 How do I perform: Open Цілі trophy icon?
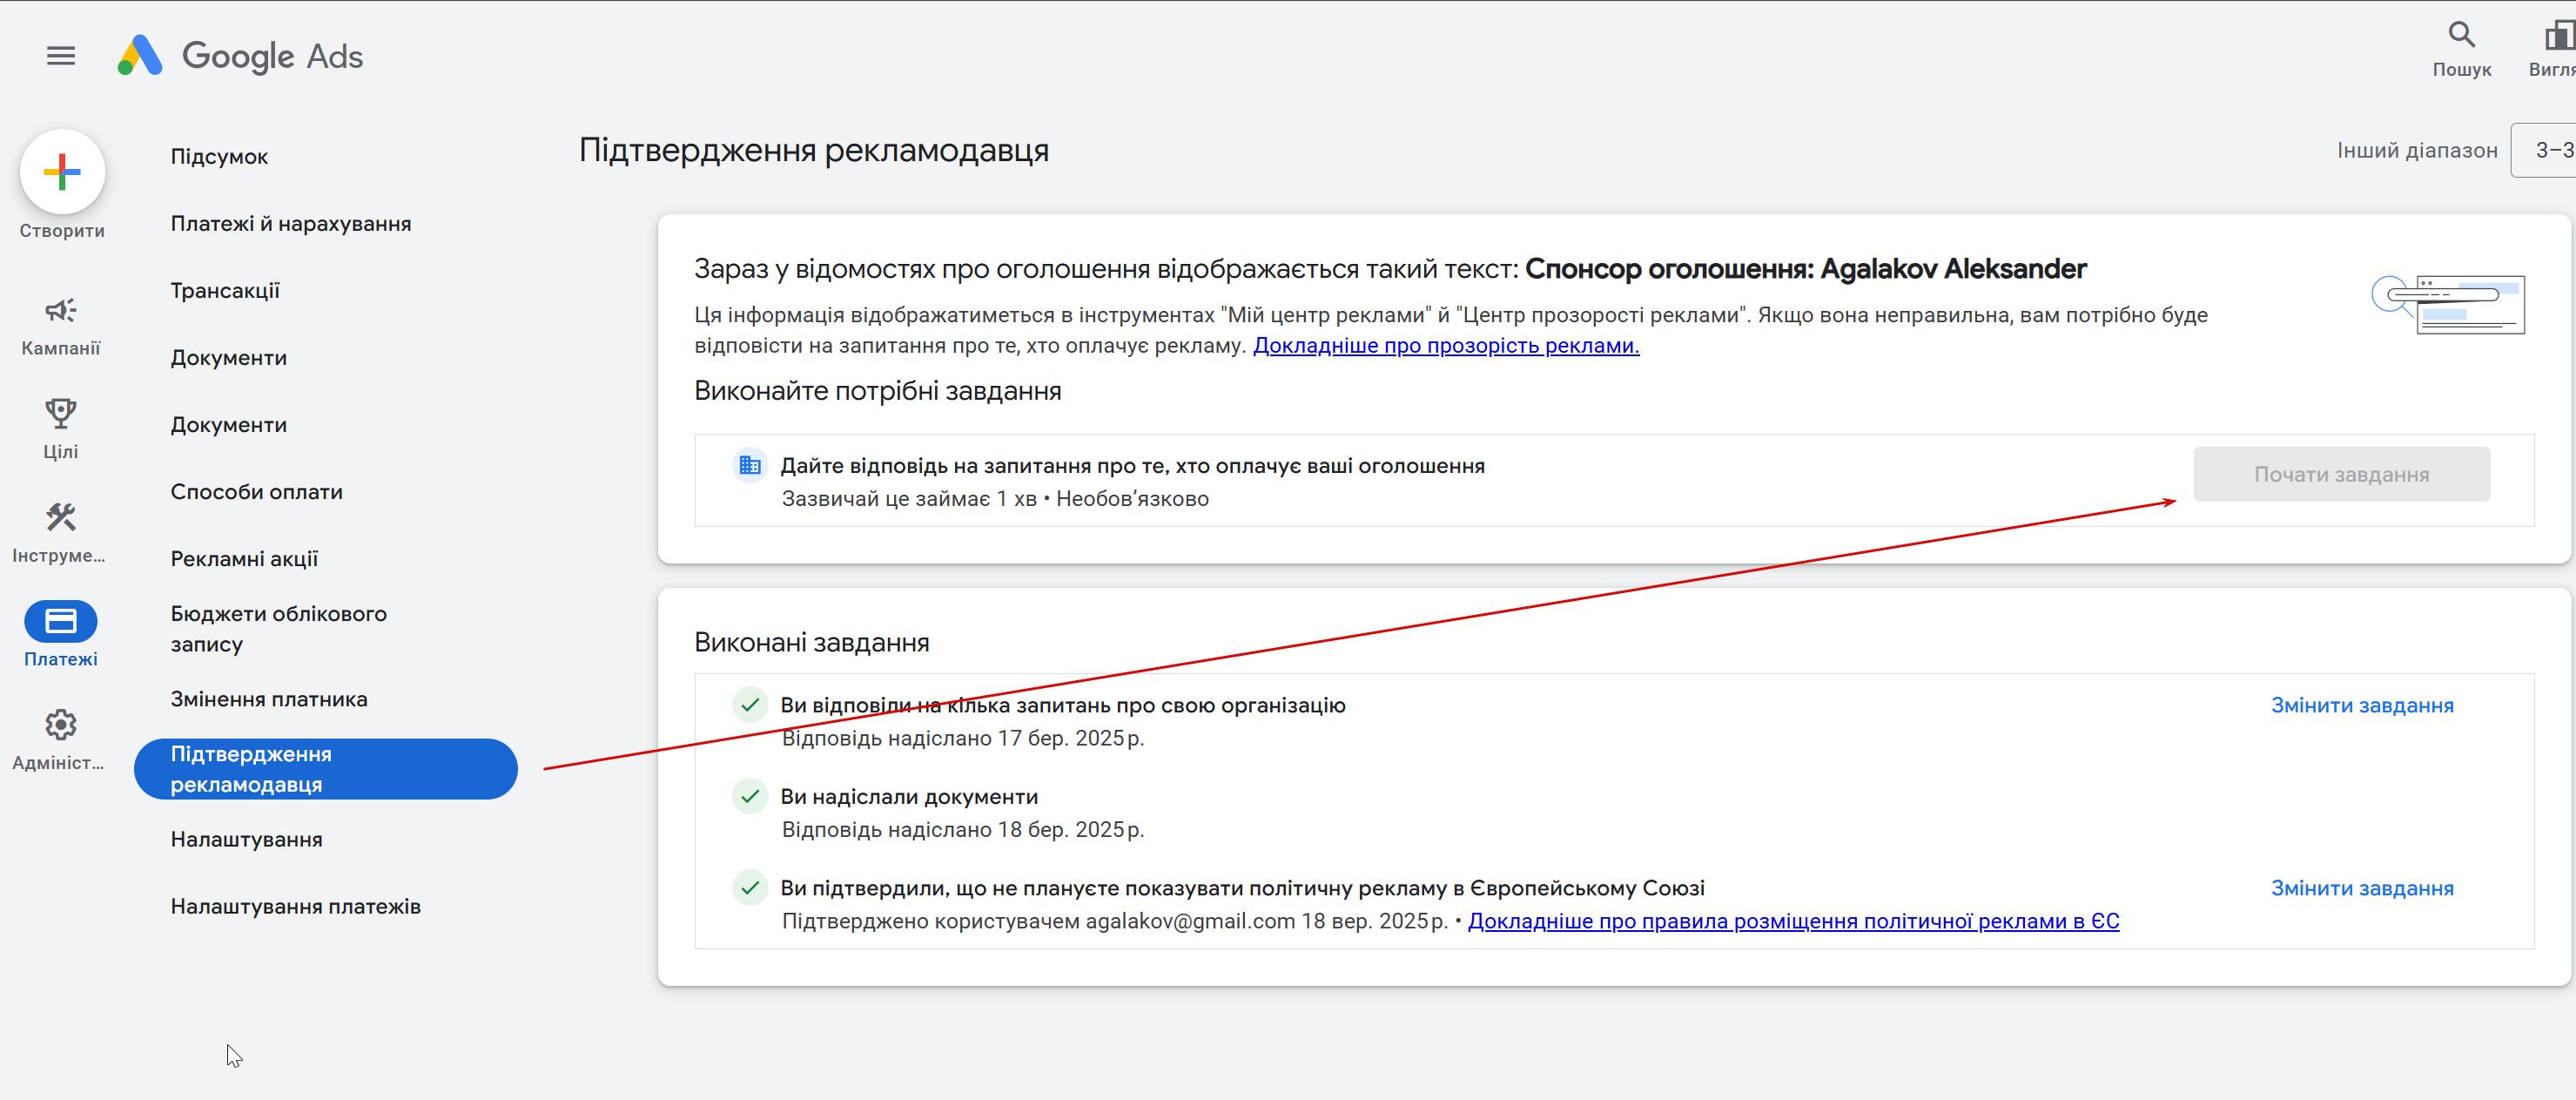click(61, 414)
